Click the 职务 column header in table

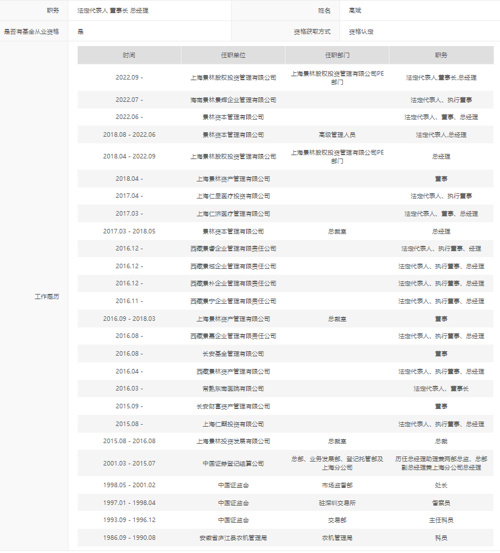point(441,55)
